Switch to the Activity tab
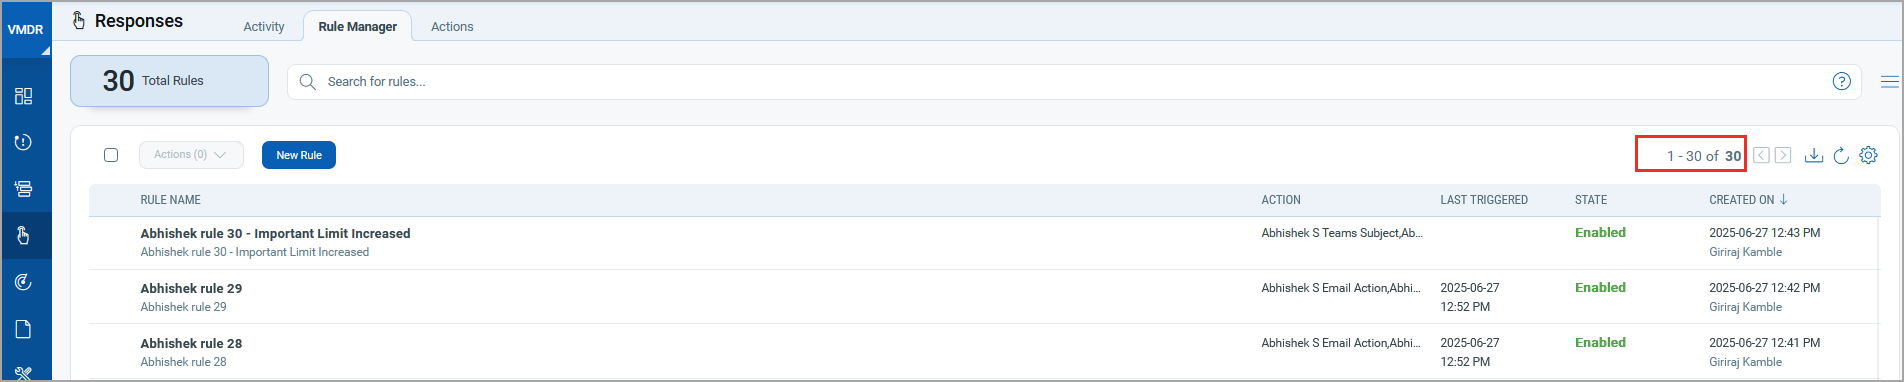1904x382 pixels. [x=264, y=27]
